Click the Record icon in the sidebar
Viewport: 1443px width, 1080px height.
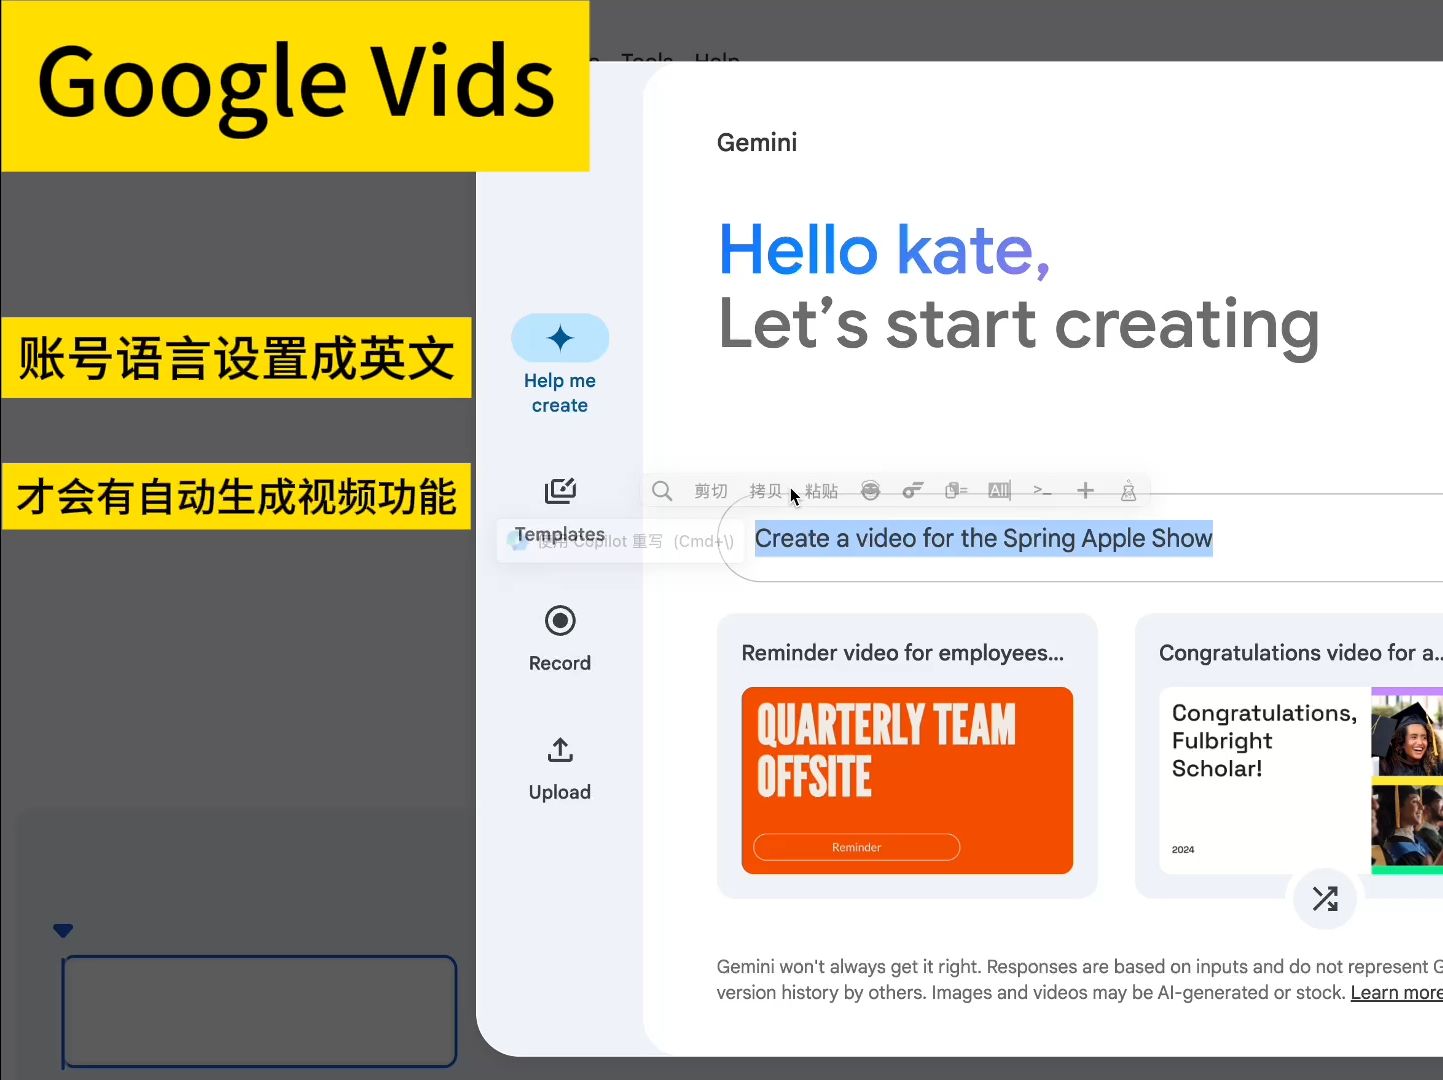click(559, 621)
